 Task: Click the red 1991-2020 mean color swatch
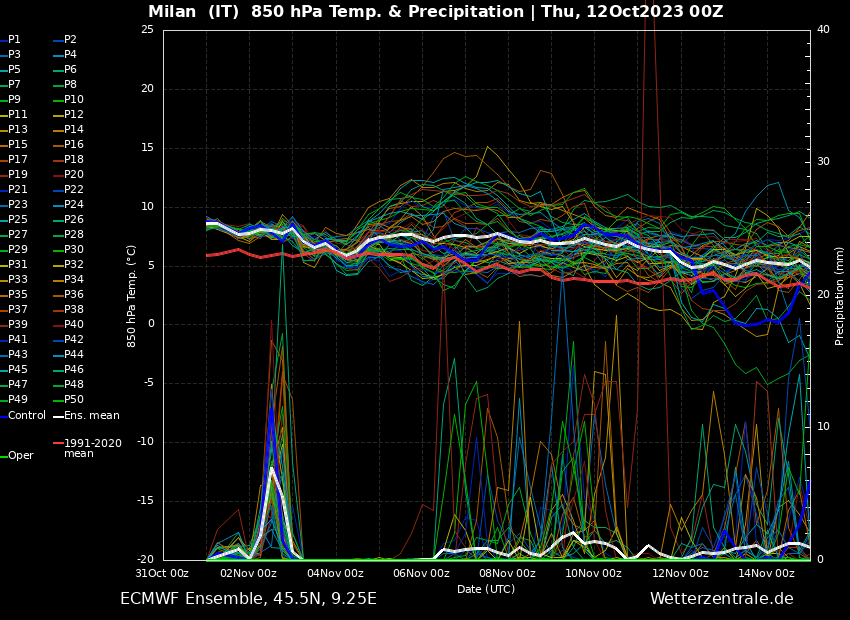(x=58, y=443)
